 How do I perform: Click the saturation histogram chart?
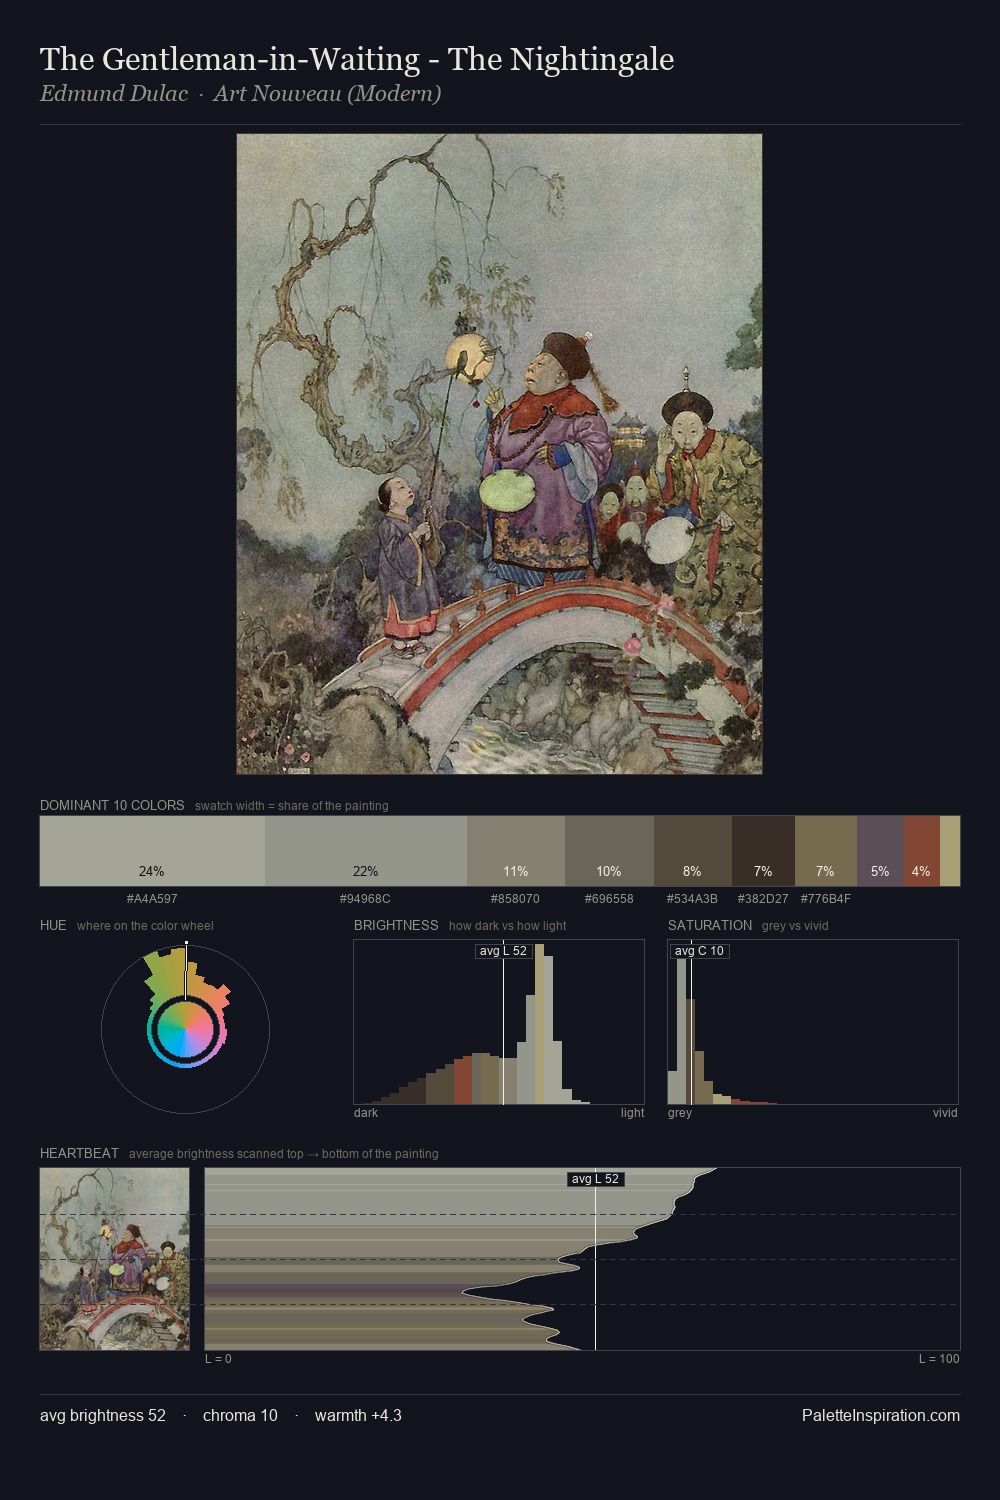click(813, 1022)
